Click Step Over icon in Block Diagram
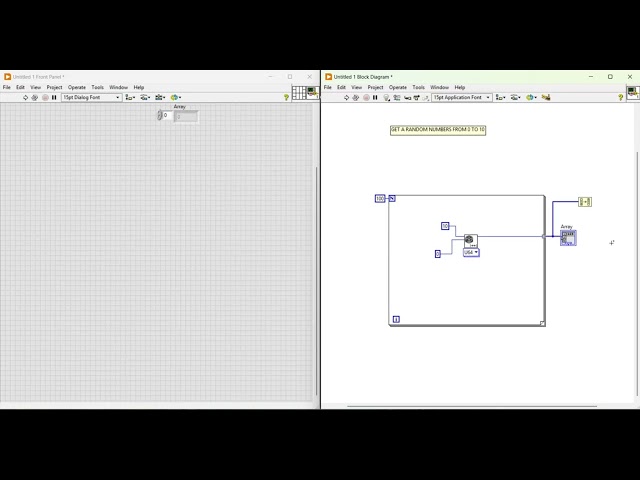640x480 pixels. pyautogui.click(x=416, y=98)
